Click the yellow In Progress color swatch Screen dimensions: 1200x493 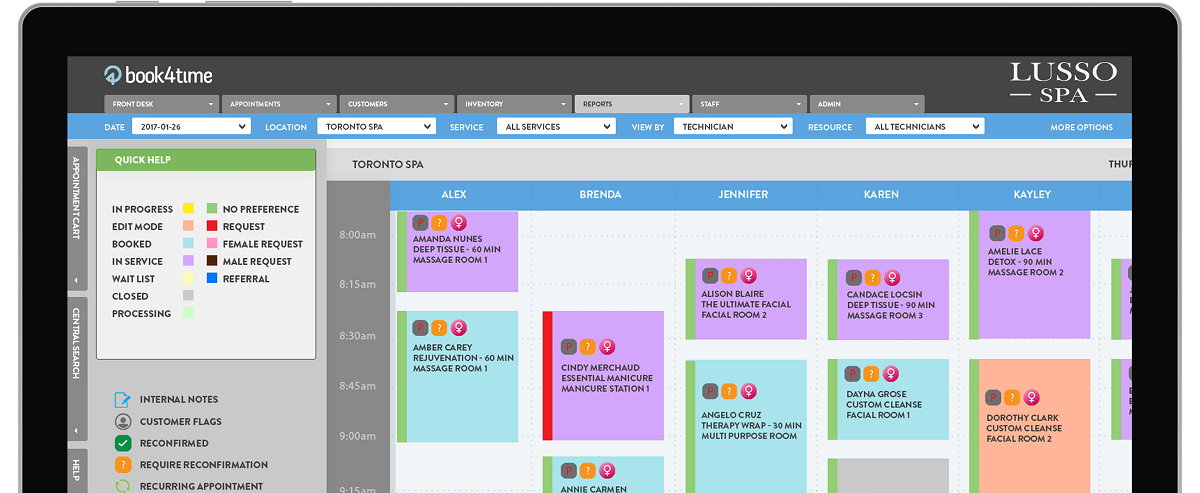[188, 209]
